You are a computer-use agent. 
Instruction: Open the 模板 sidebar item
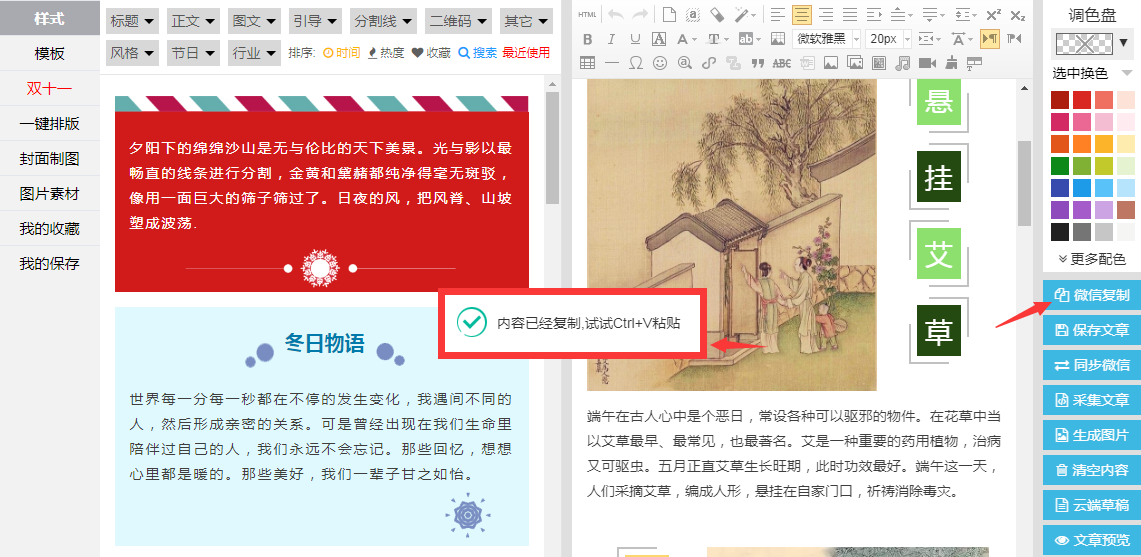point(49,53)
